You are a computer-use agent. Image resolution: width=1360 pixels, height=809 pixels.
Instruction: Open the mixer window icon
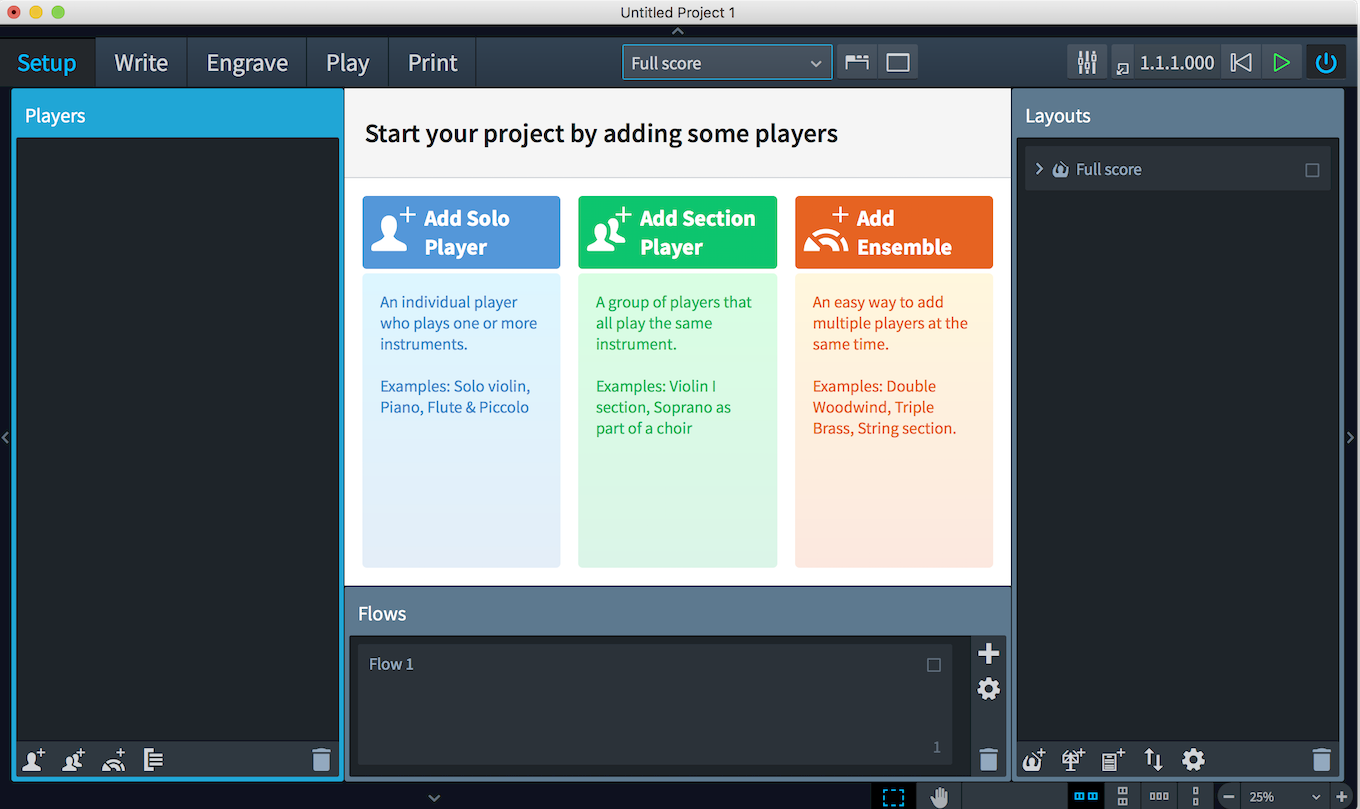(x=1087, y=62)
